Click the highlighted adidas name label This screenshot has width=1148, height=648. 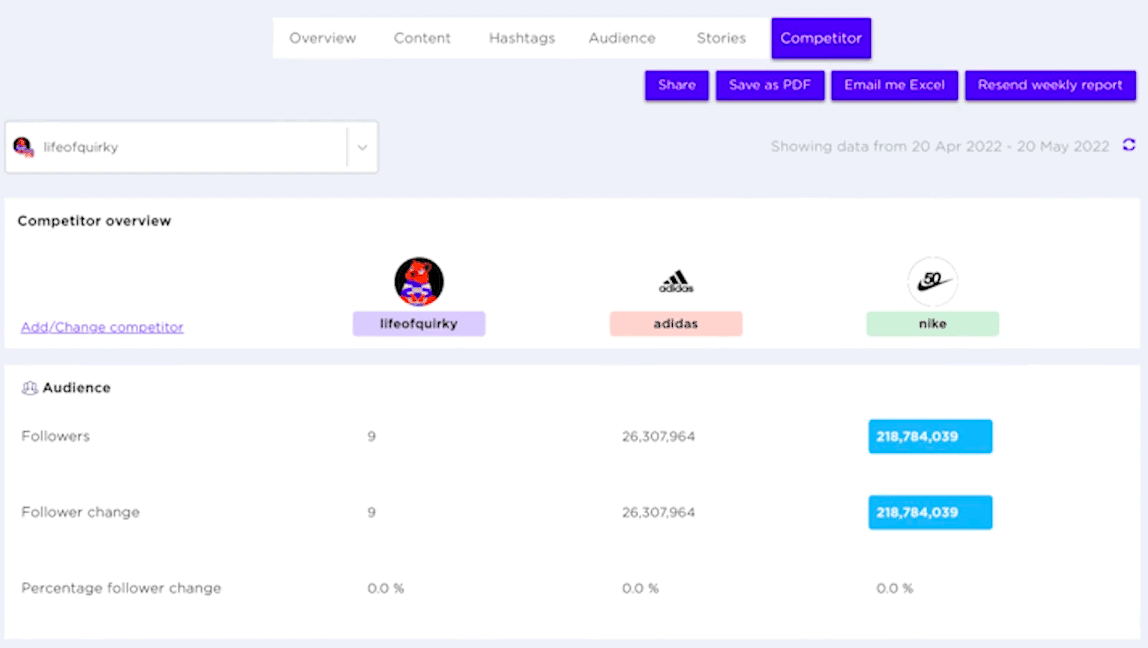click(x=676, y=323)
